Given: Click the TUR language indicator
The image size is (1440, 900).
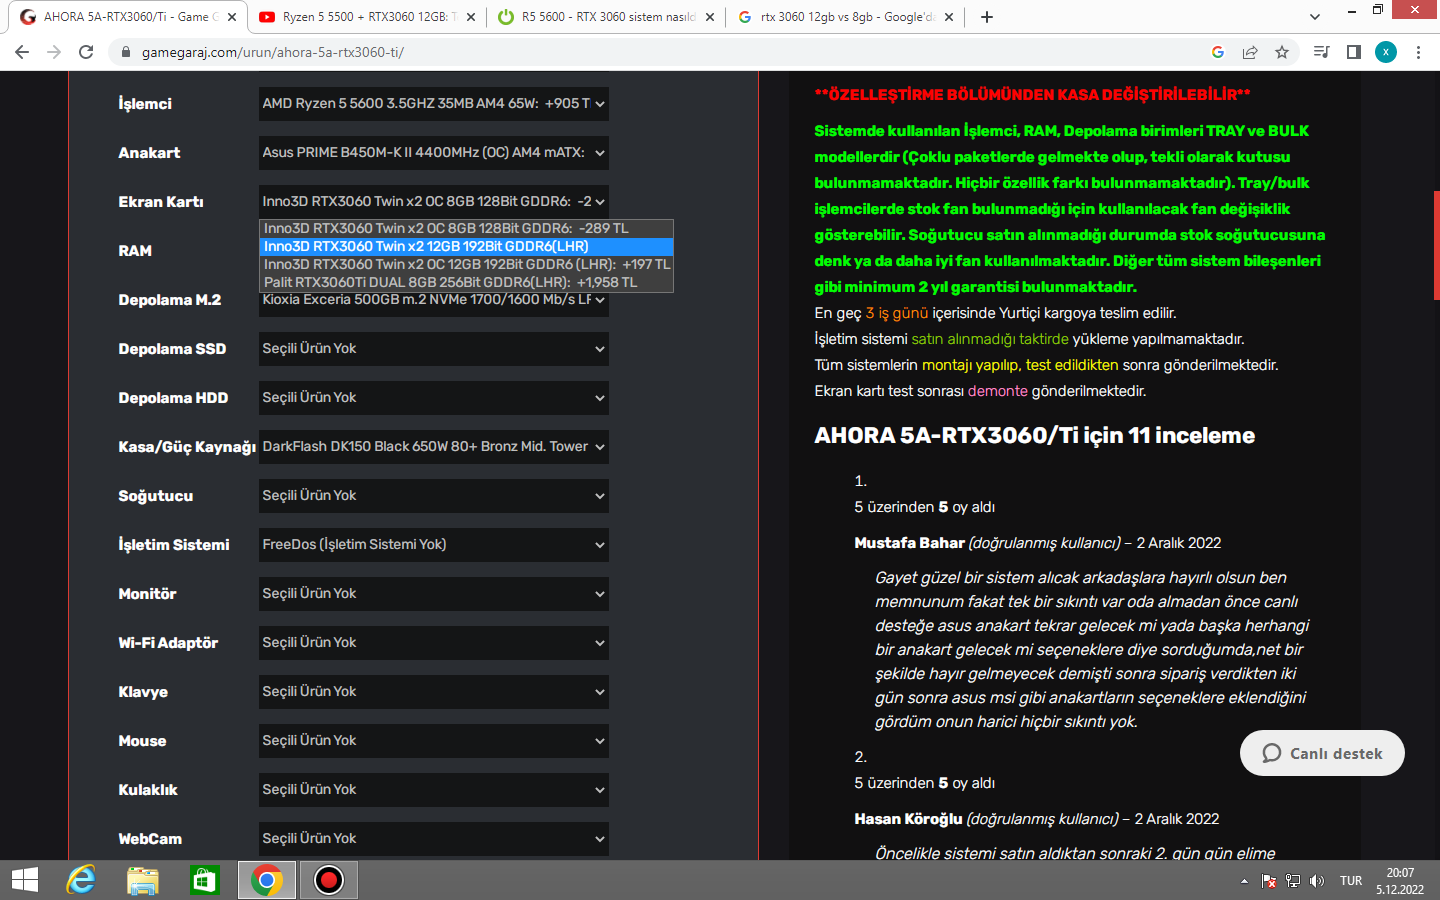Looking at the screenshot, I should click(x=1351, y=881).
